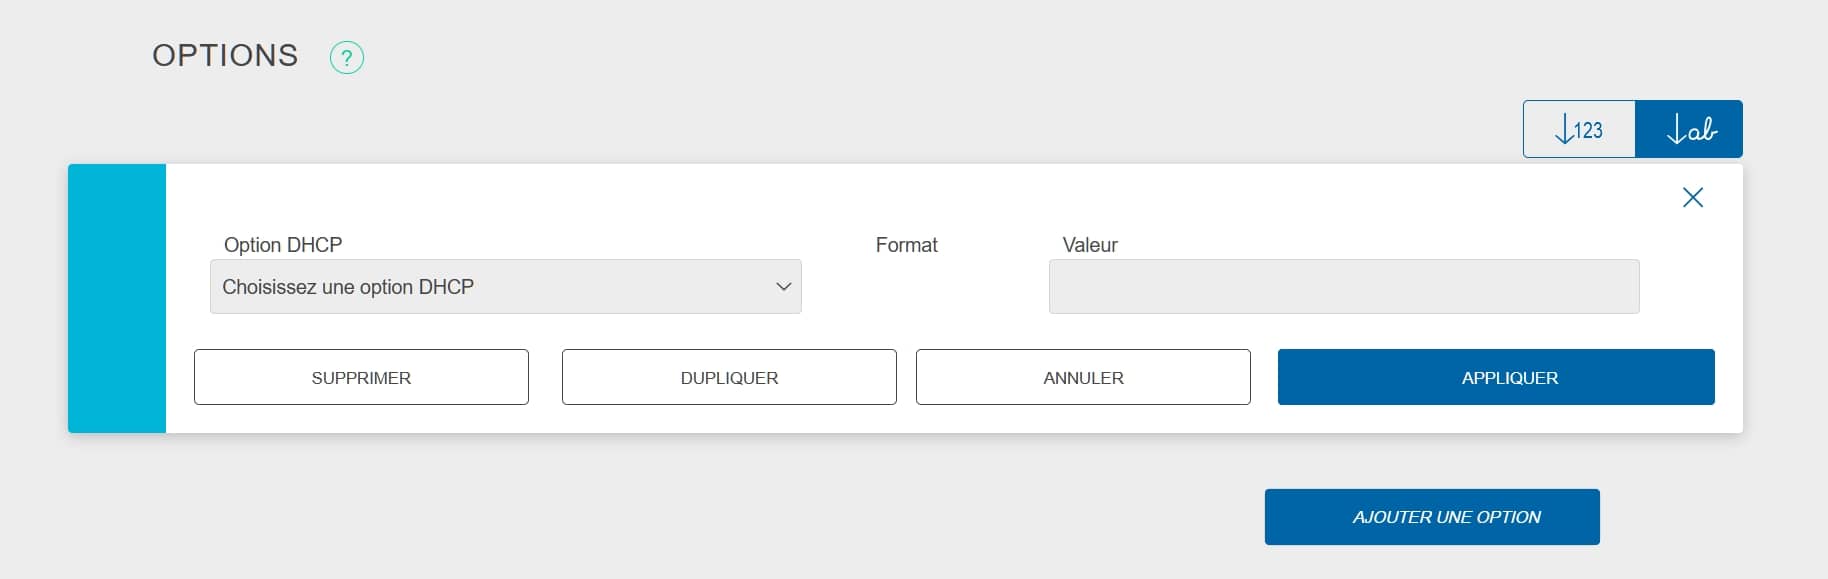Click the down-arrow icon beside ab

pyautogui.click(x=1675, y=130)
